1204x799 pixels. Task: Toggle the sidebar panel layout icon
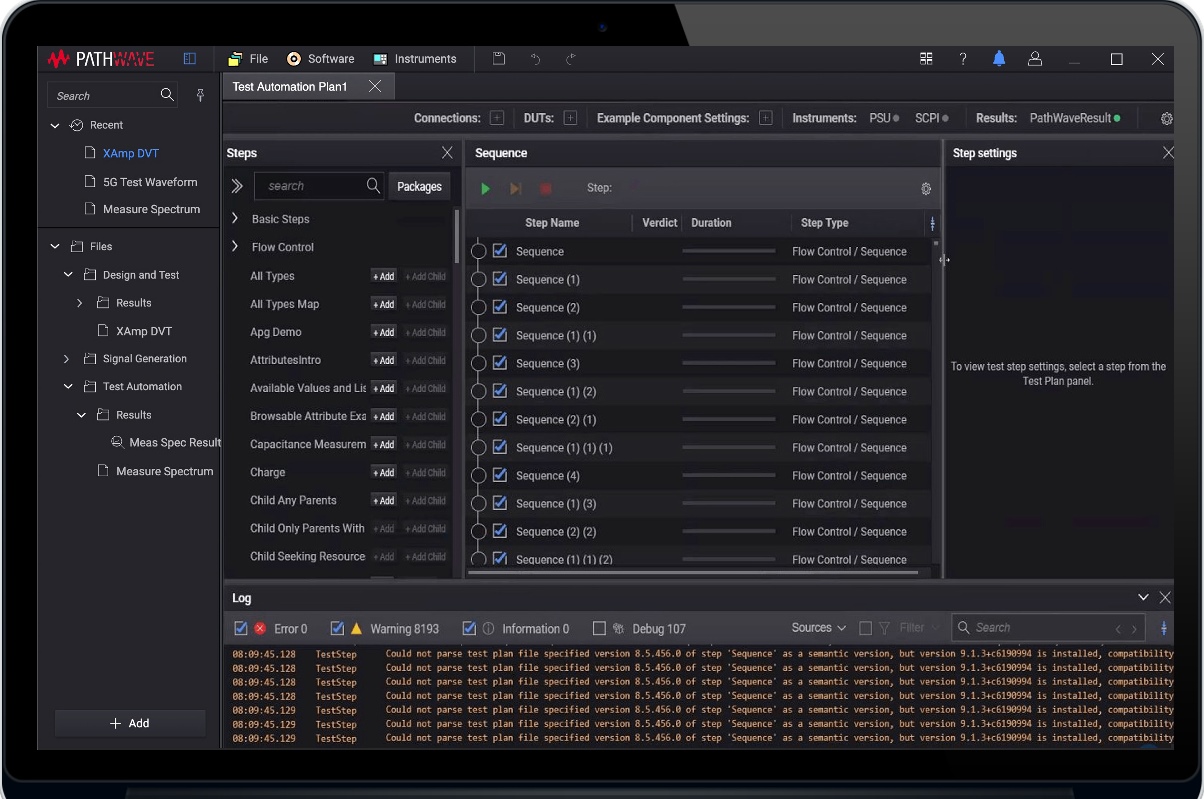point(189,59)
